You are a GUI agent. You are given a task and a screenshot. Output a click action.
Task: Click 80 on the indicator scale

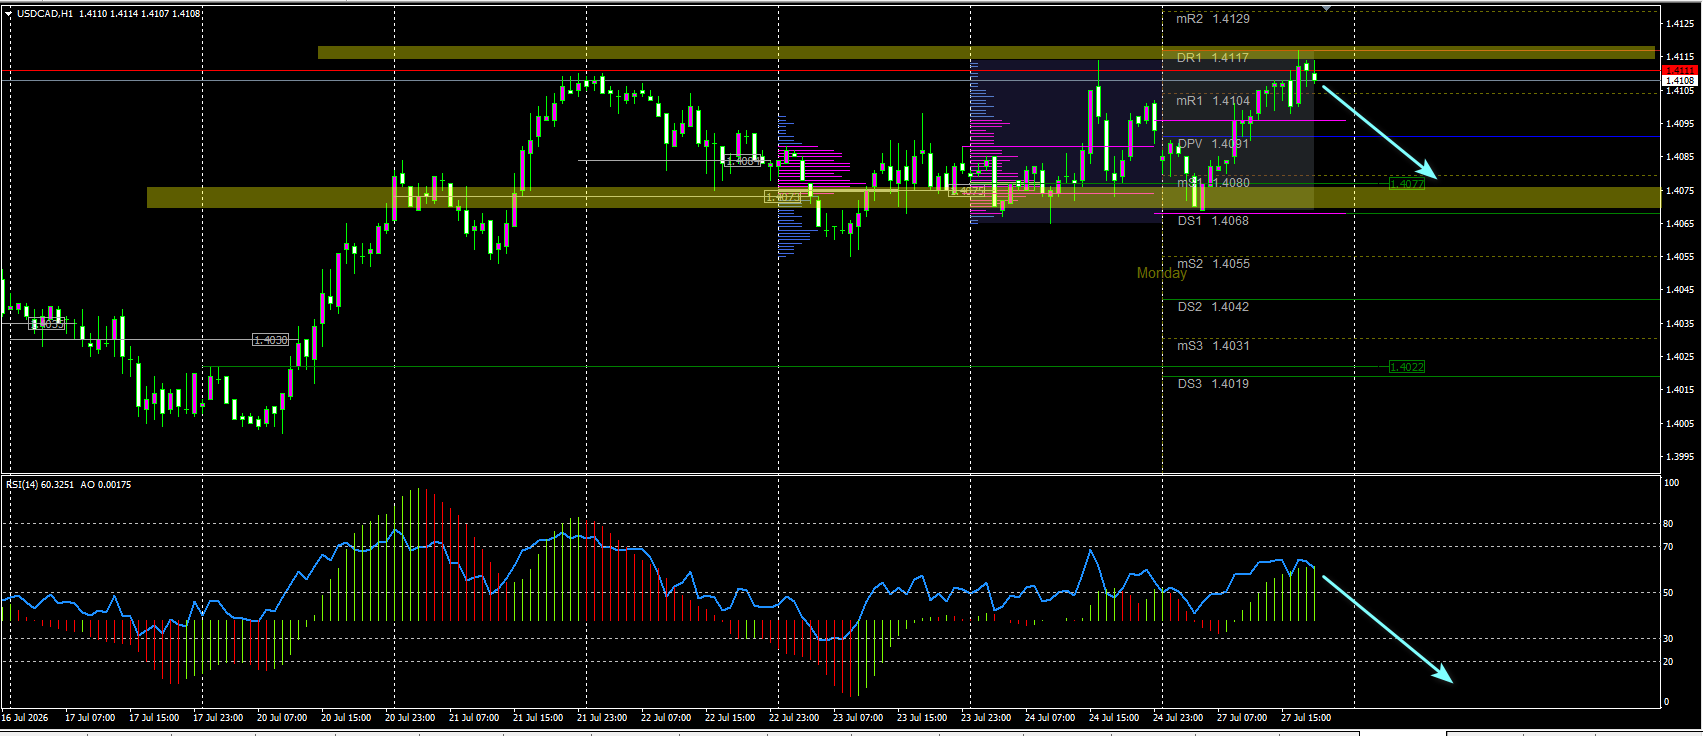point(1668,524)
